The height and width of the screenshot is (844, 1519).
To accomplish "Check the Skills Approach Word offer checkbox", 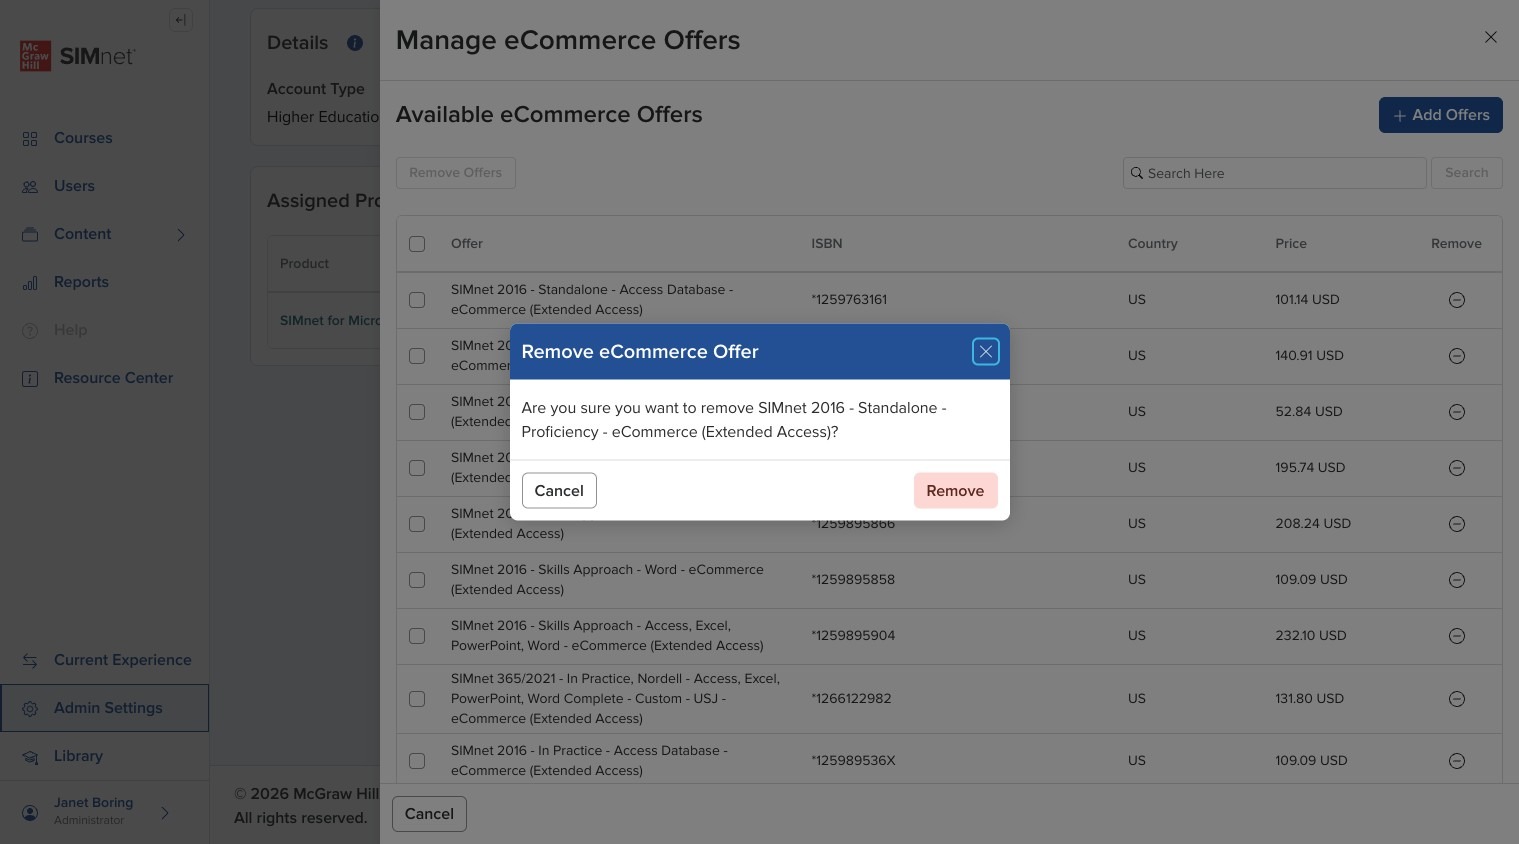I will tap(417, 580).
